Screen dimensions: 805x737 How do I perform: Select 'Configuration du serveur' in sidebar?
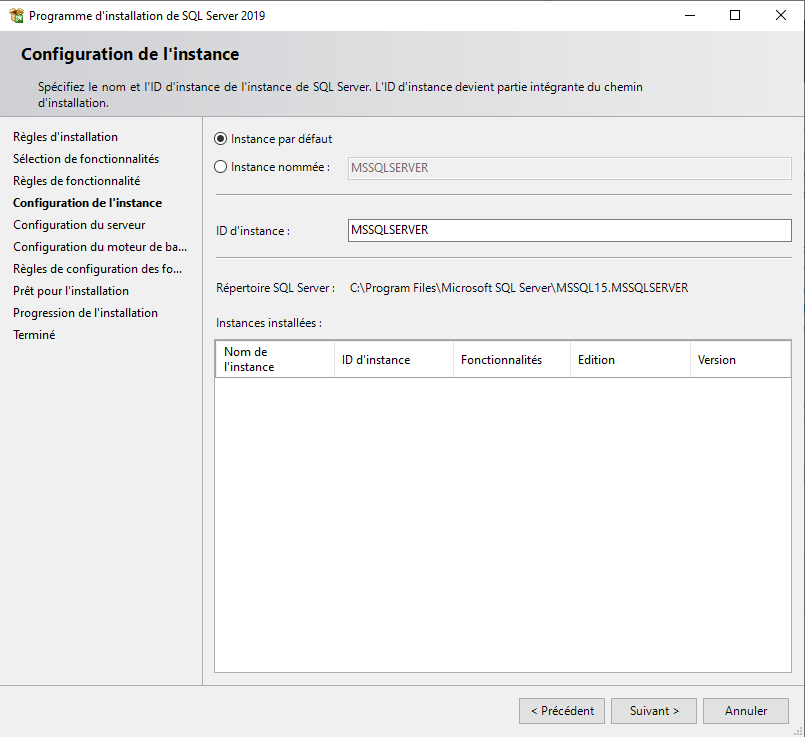point(79,225)
